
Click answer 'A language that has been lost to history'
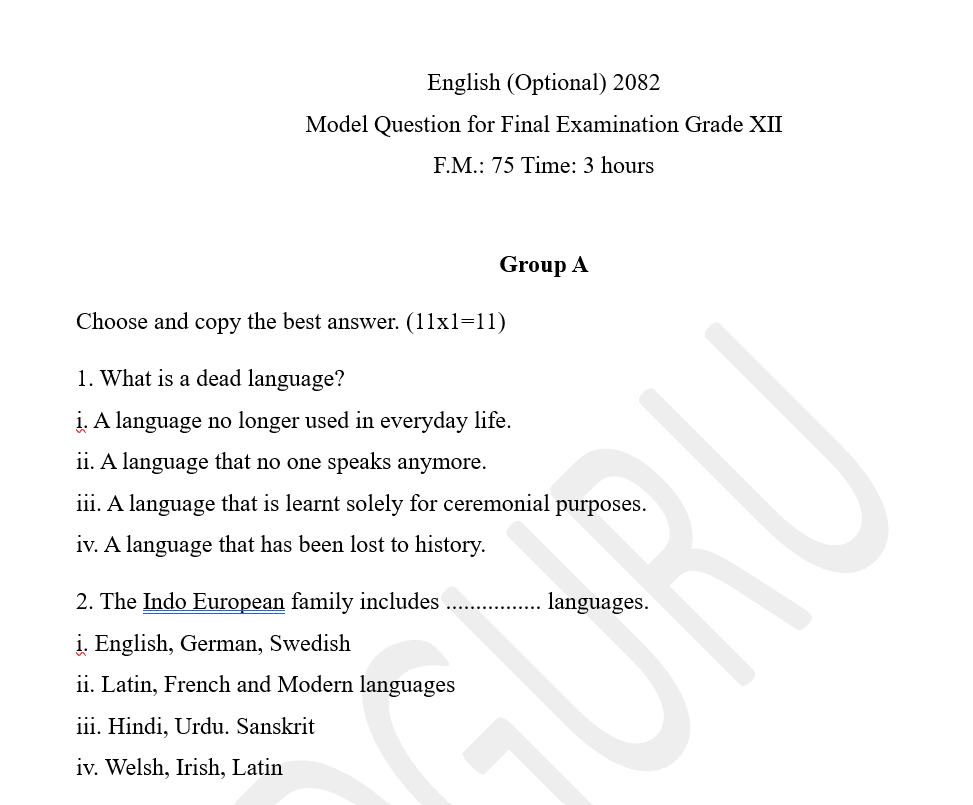click(294, 545)
